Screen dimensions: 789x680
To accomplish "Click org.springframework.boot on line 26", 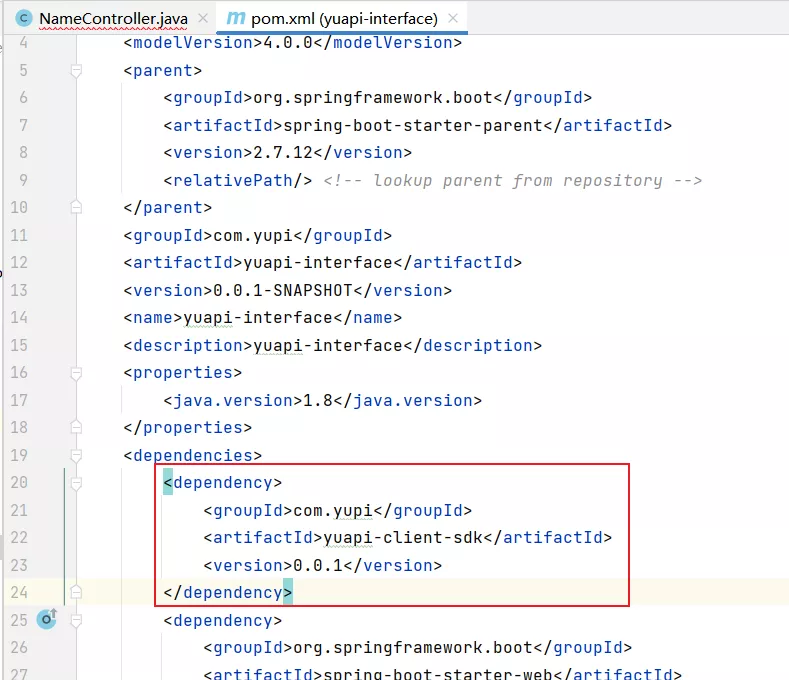I will click(413, 648).
